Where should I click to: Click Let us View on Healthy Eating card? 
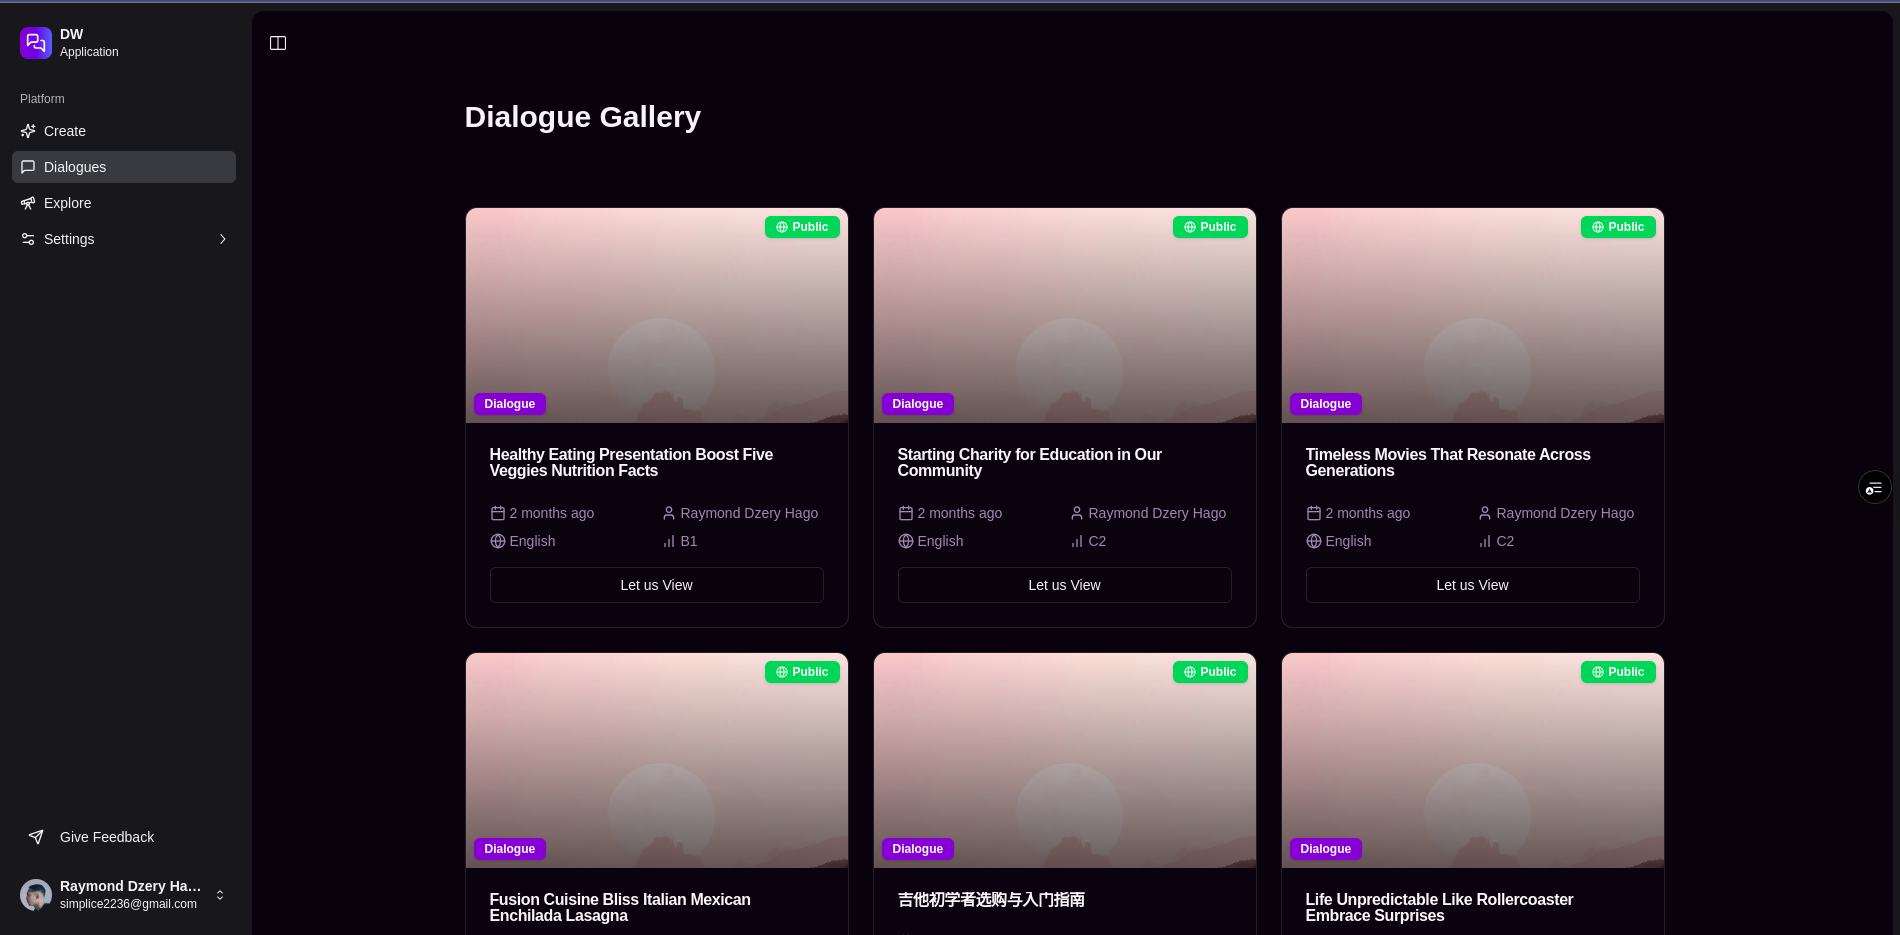coord(657,585)
